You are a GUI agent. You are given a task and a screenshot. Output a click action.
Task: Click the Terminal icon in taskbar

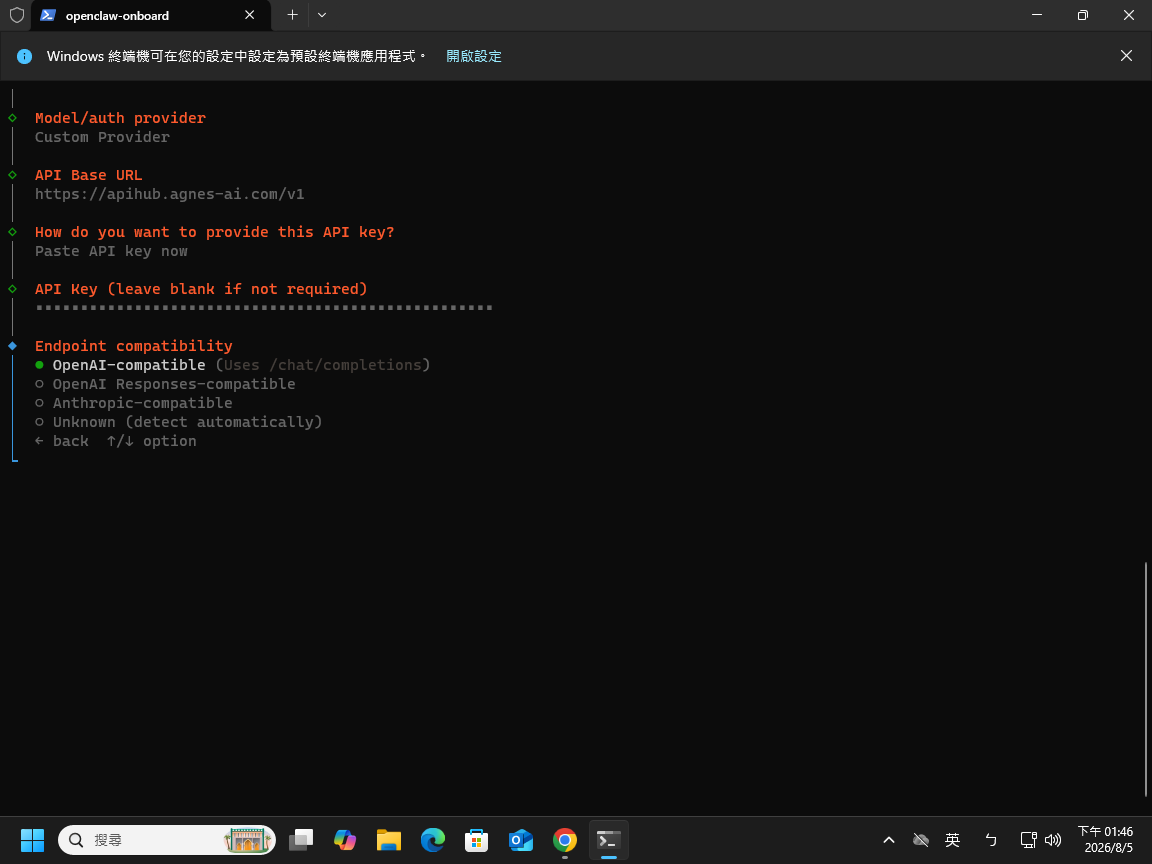pyautogui.click(x=609, y=840)
